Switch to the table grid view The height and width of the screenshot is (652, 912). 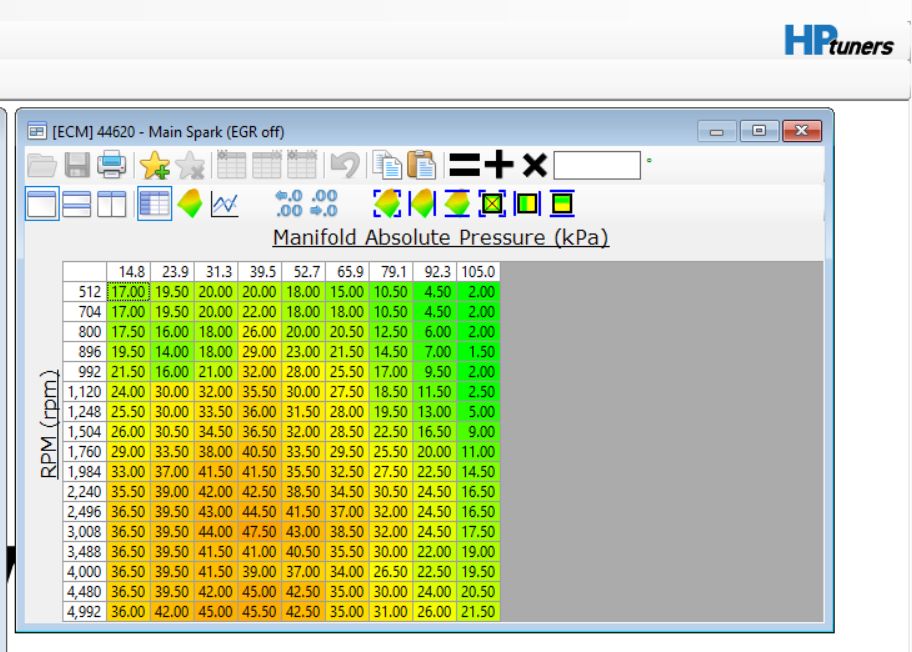point(155,205)
